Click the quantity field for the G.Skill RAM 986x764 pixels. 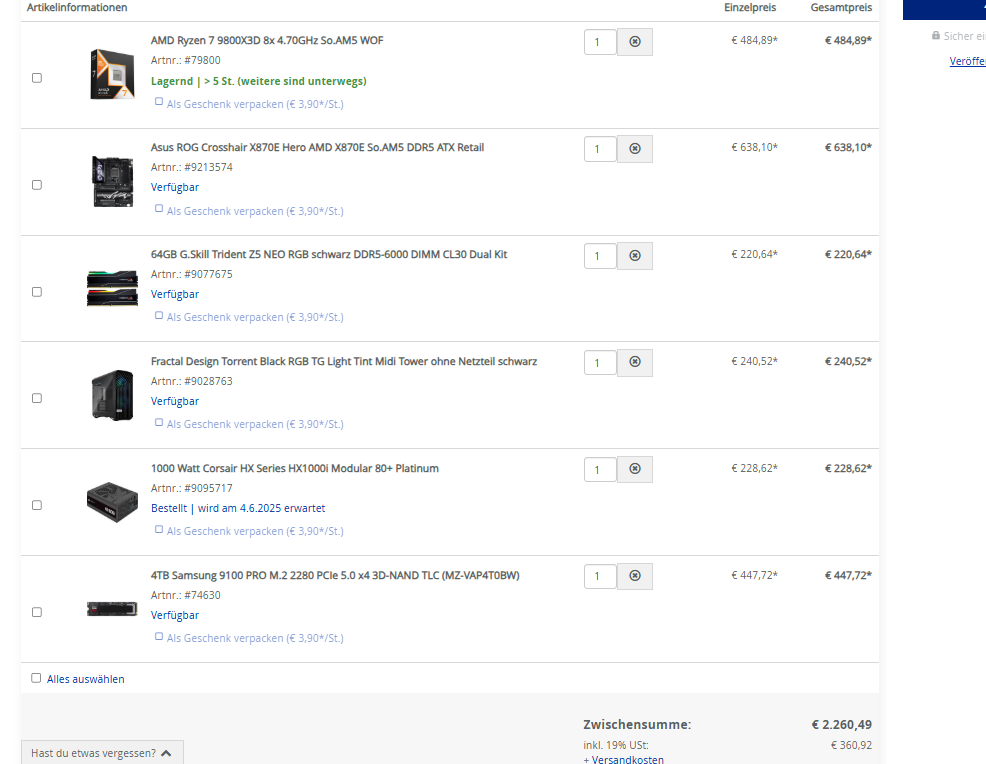[x=600, y=255]
